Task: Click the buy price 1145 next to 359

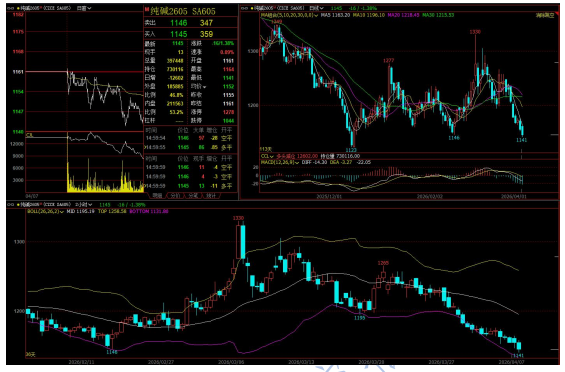Action: pyautogui.click(x=179, y=34)
